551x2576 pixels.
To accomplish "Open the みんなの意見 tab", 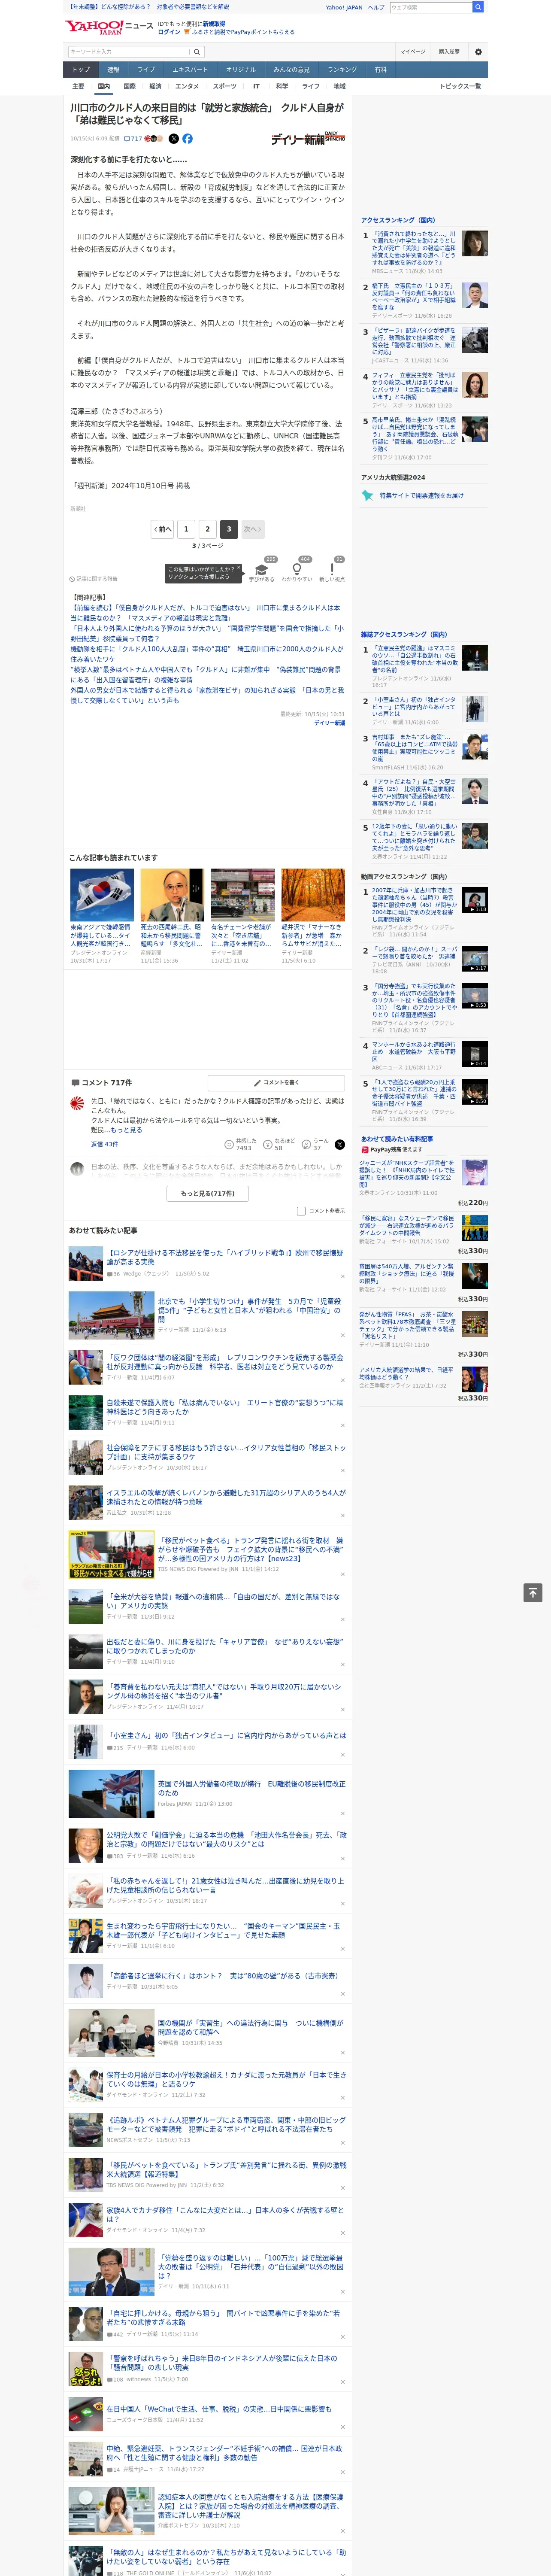I will pyautogui.click(x=291, y=69).
